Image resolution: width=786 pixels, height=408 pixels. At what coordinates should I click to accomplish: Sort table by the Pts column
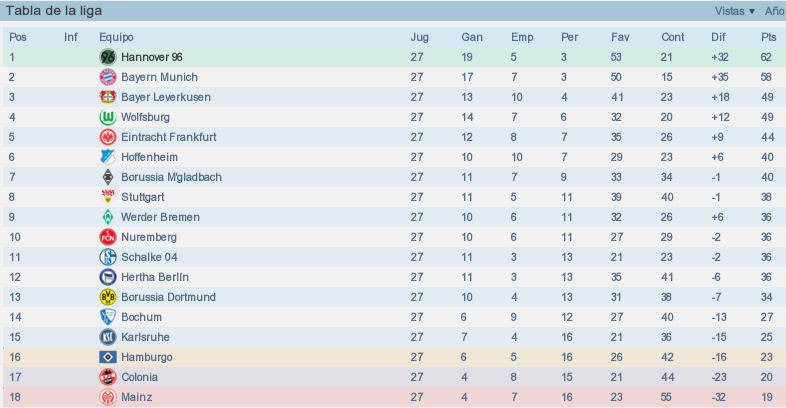click(x=768, y=37)
